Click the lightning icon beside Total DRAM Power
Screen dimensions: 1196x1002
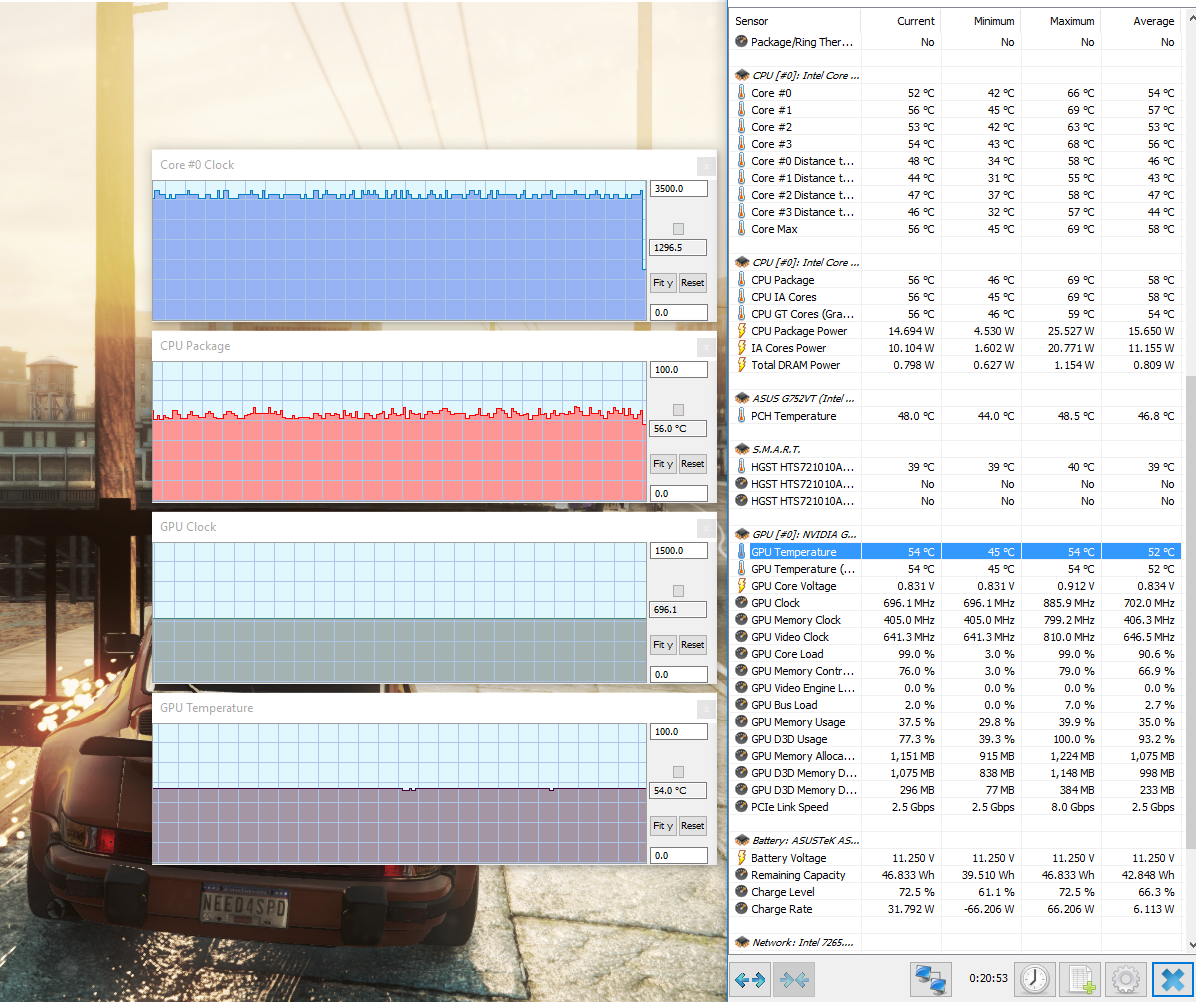(741, 365)
